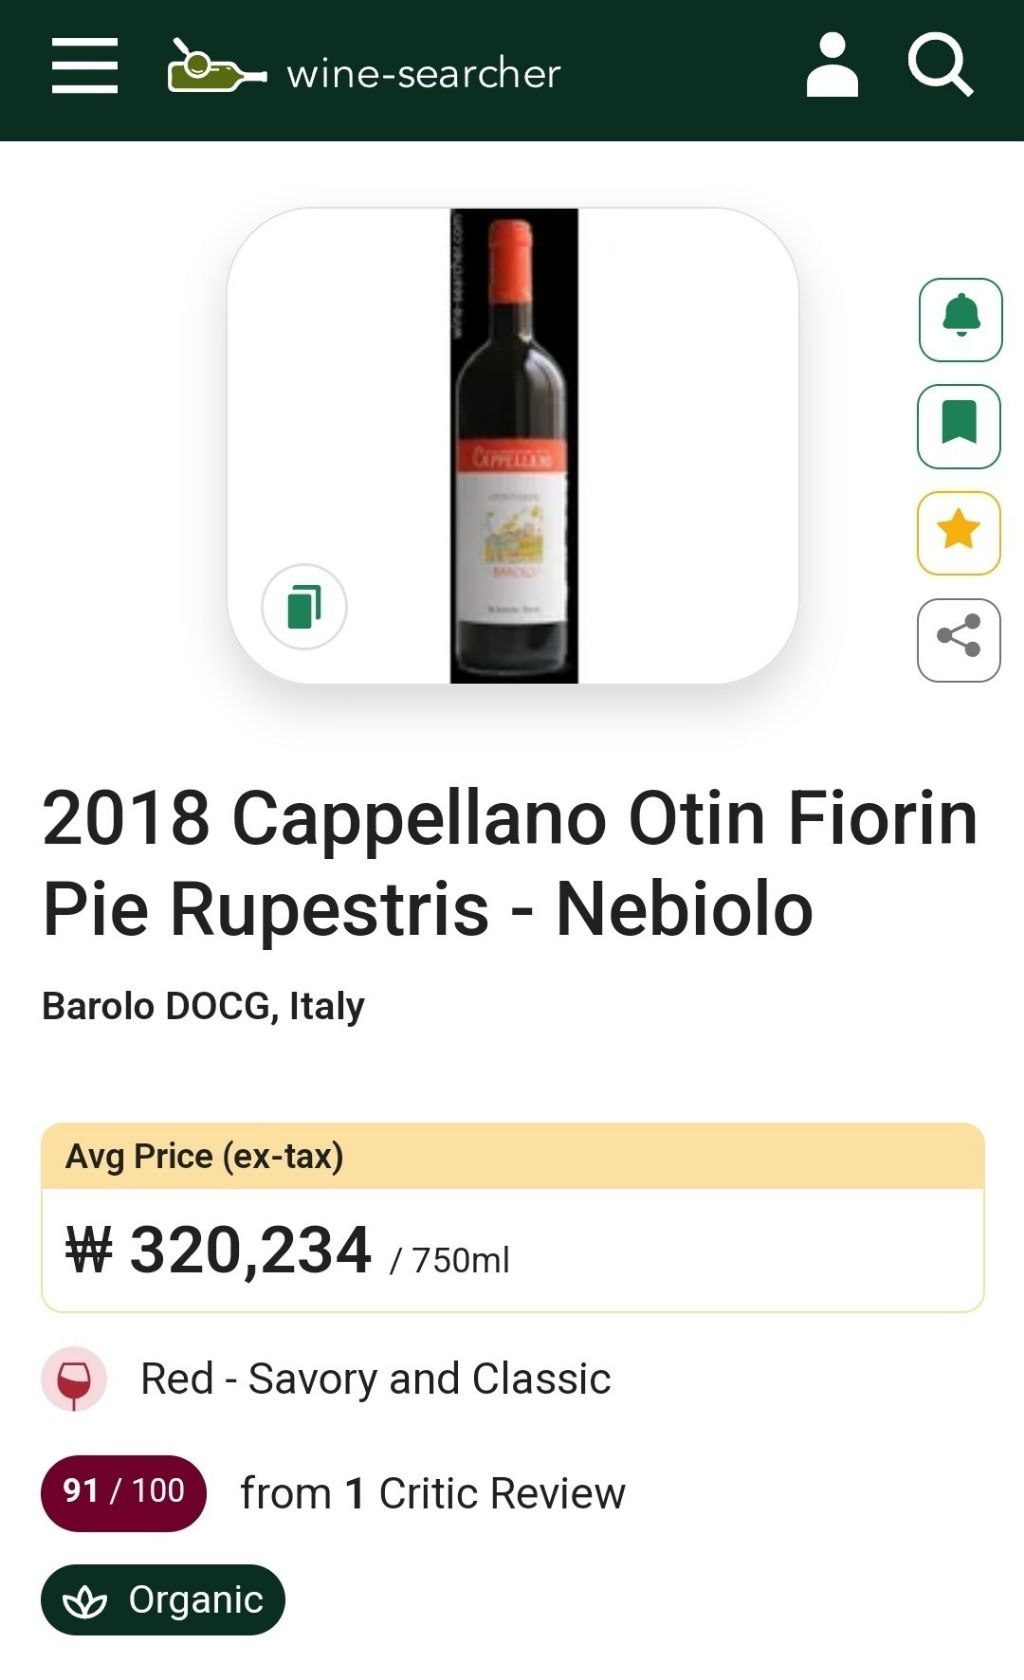Click the Avg Price (ex-tax) header
1024x1680 pixels.
click(205, 1156)
